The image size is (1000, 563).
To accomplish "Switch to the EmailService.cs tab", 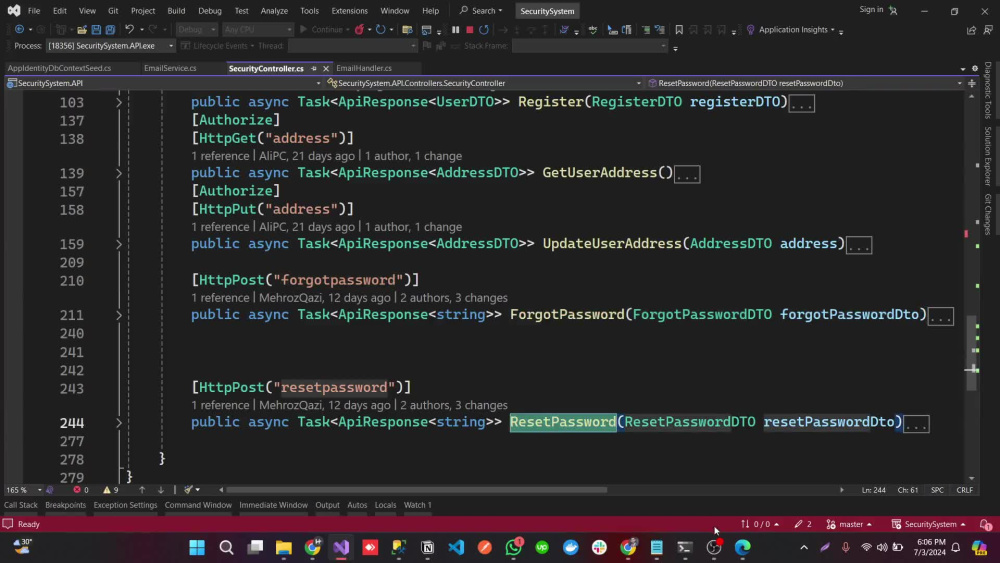I will click(170, 68).
